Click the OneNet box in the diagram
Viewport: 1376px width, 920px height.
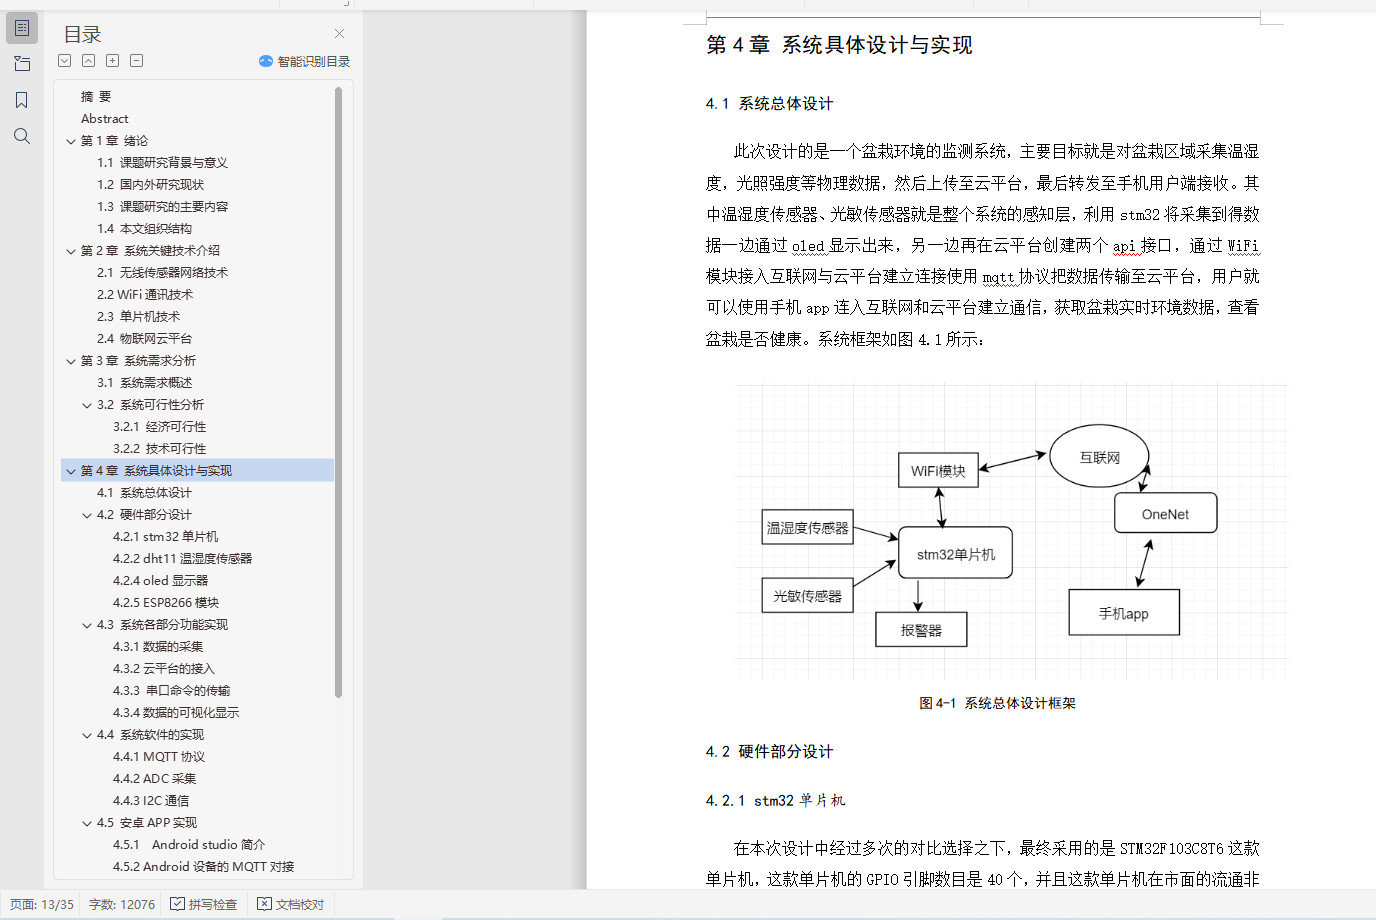pos(1166,514)
